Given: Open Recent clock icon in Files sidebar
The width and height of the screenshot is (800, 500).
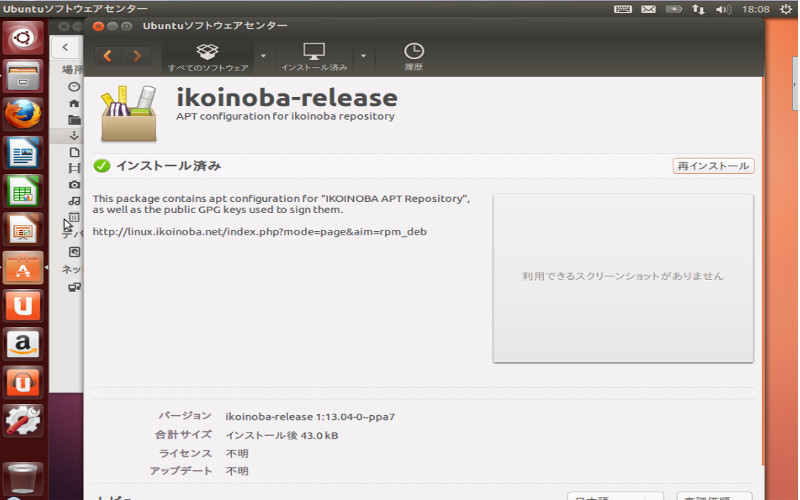Looking at the screenshot, I should point(74,87).
